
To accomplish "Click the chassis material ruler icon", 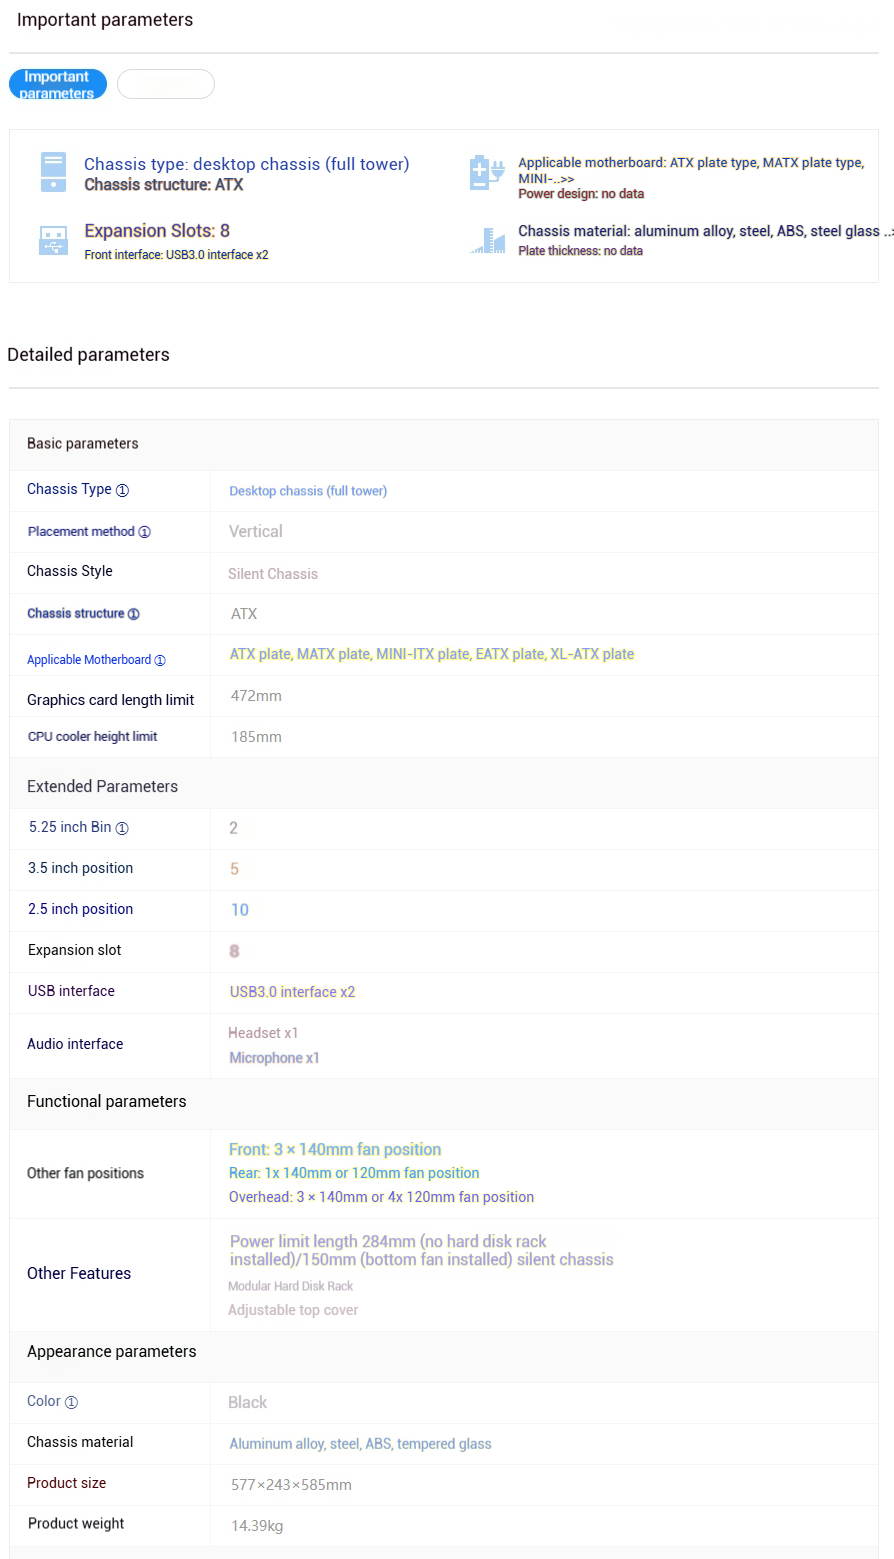I will (x=487, y=241).
